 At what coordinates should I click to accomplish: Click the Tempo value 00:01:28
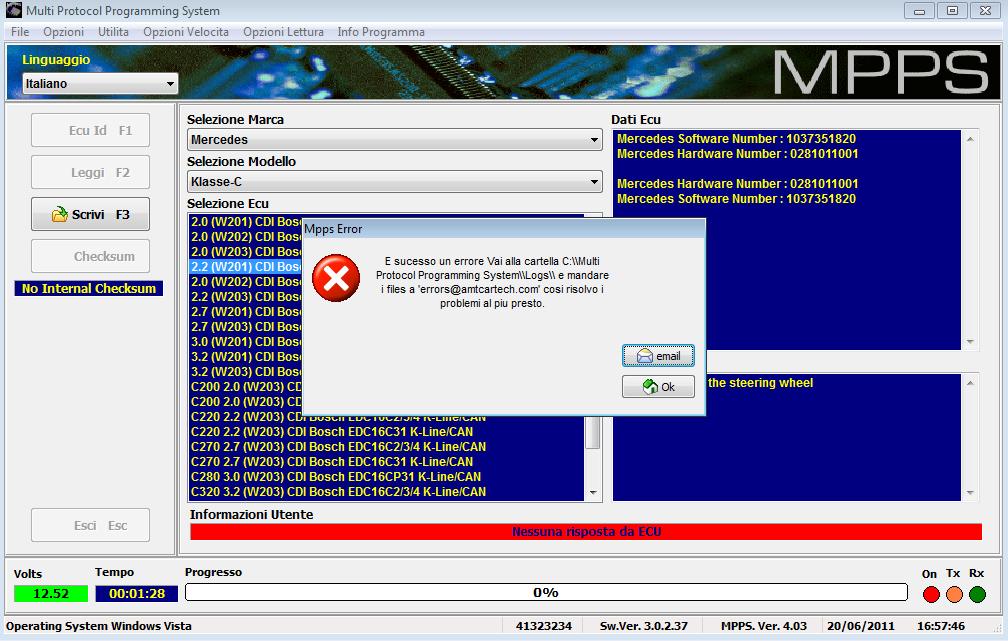[x=137, y=593]
